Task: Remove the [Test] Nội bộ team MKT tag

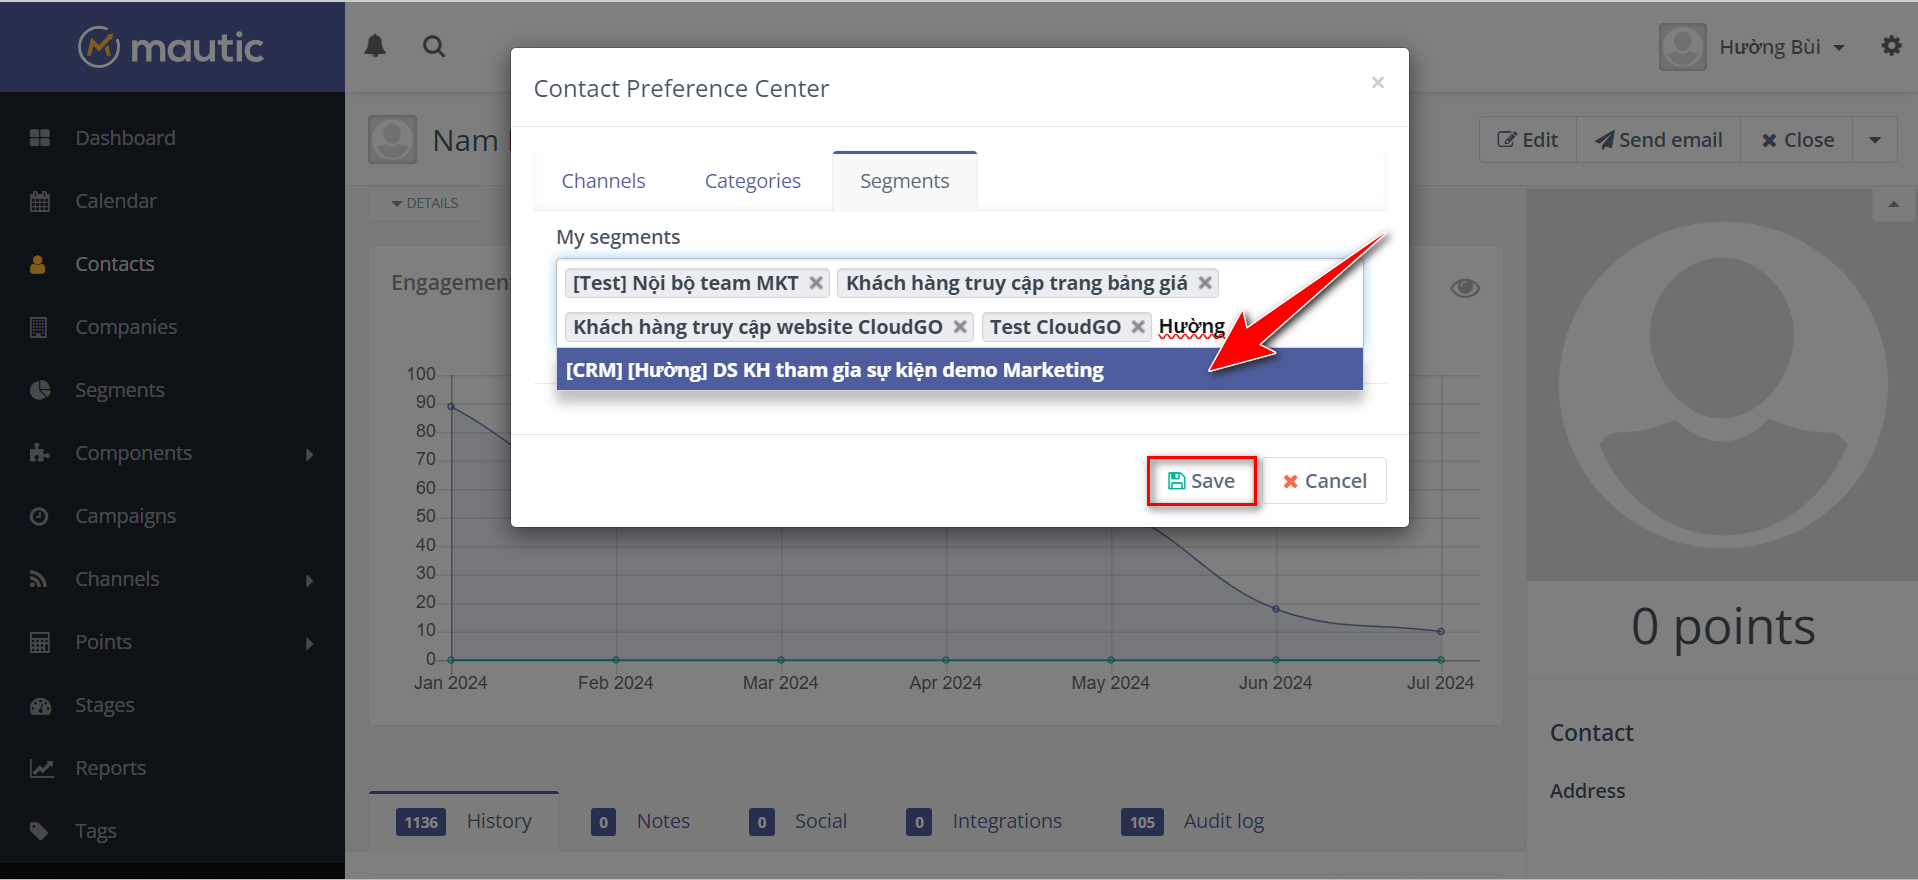Action: point(816,283)
